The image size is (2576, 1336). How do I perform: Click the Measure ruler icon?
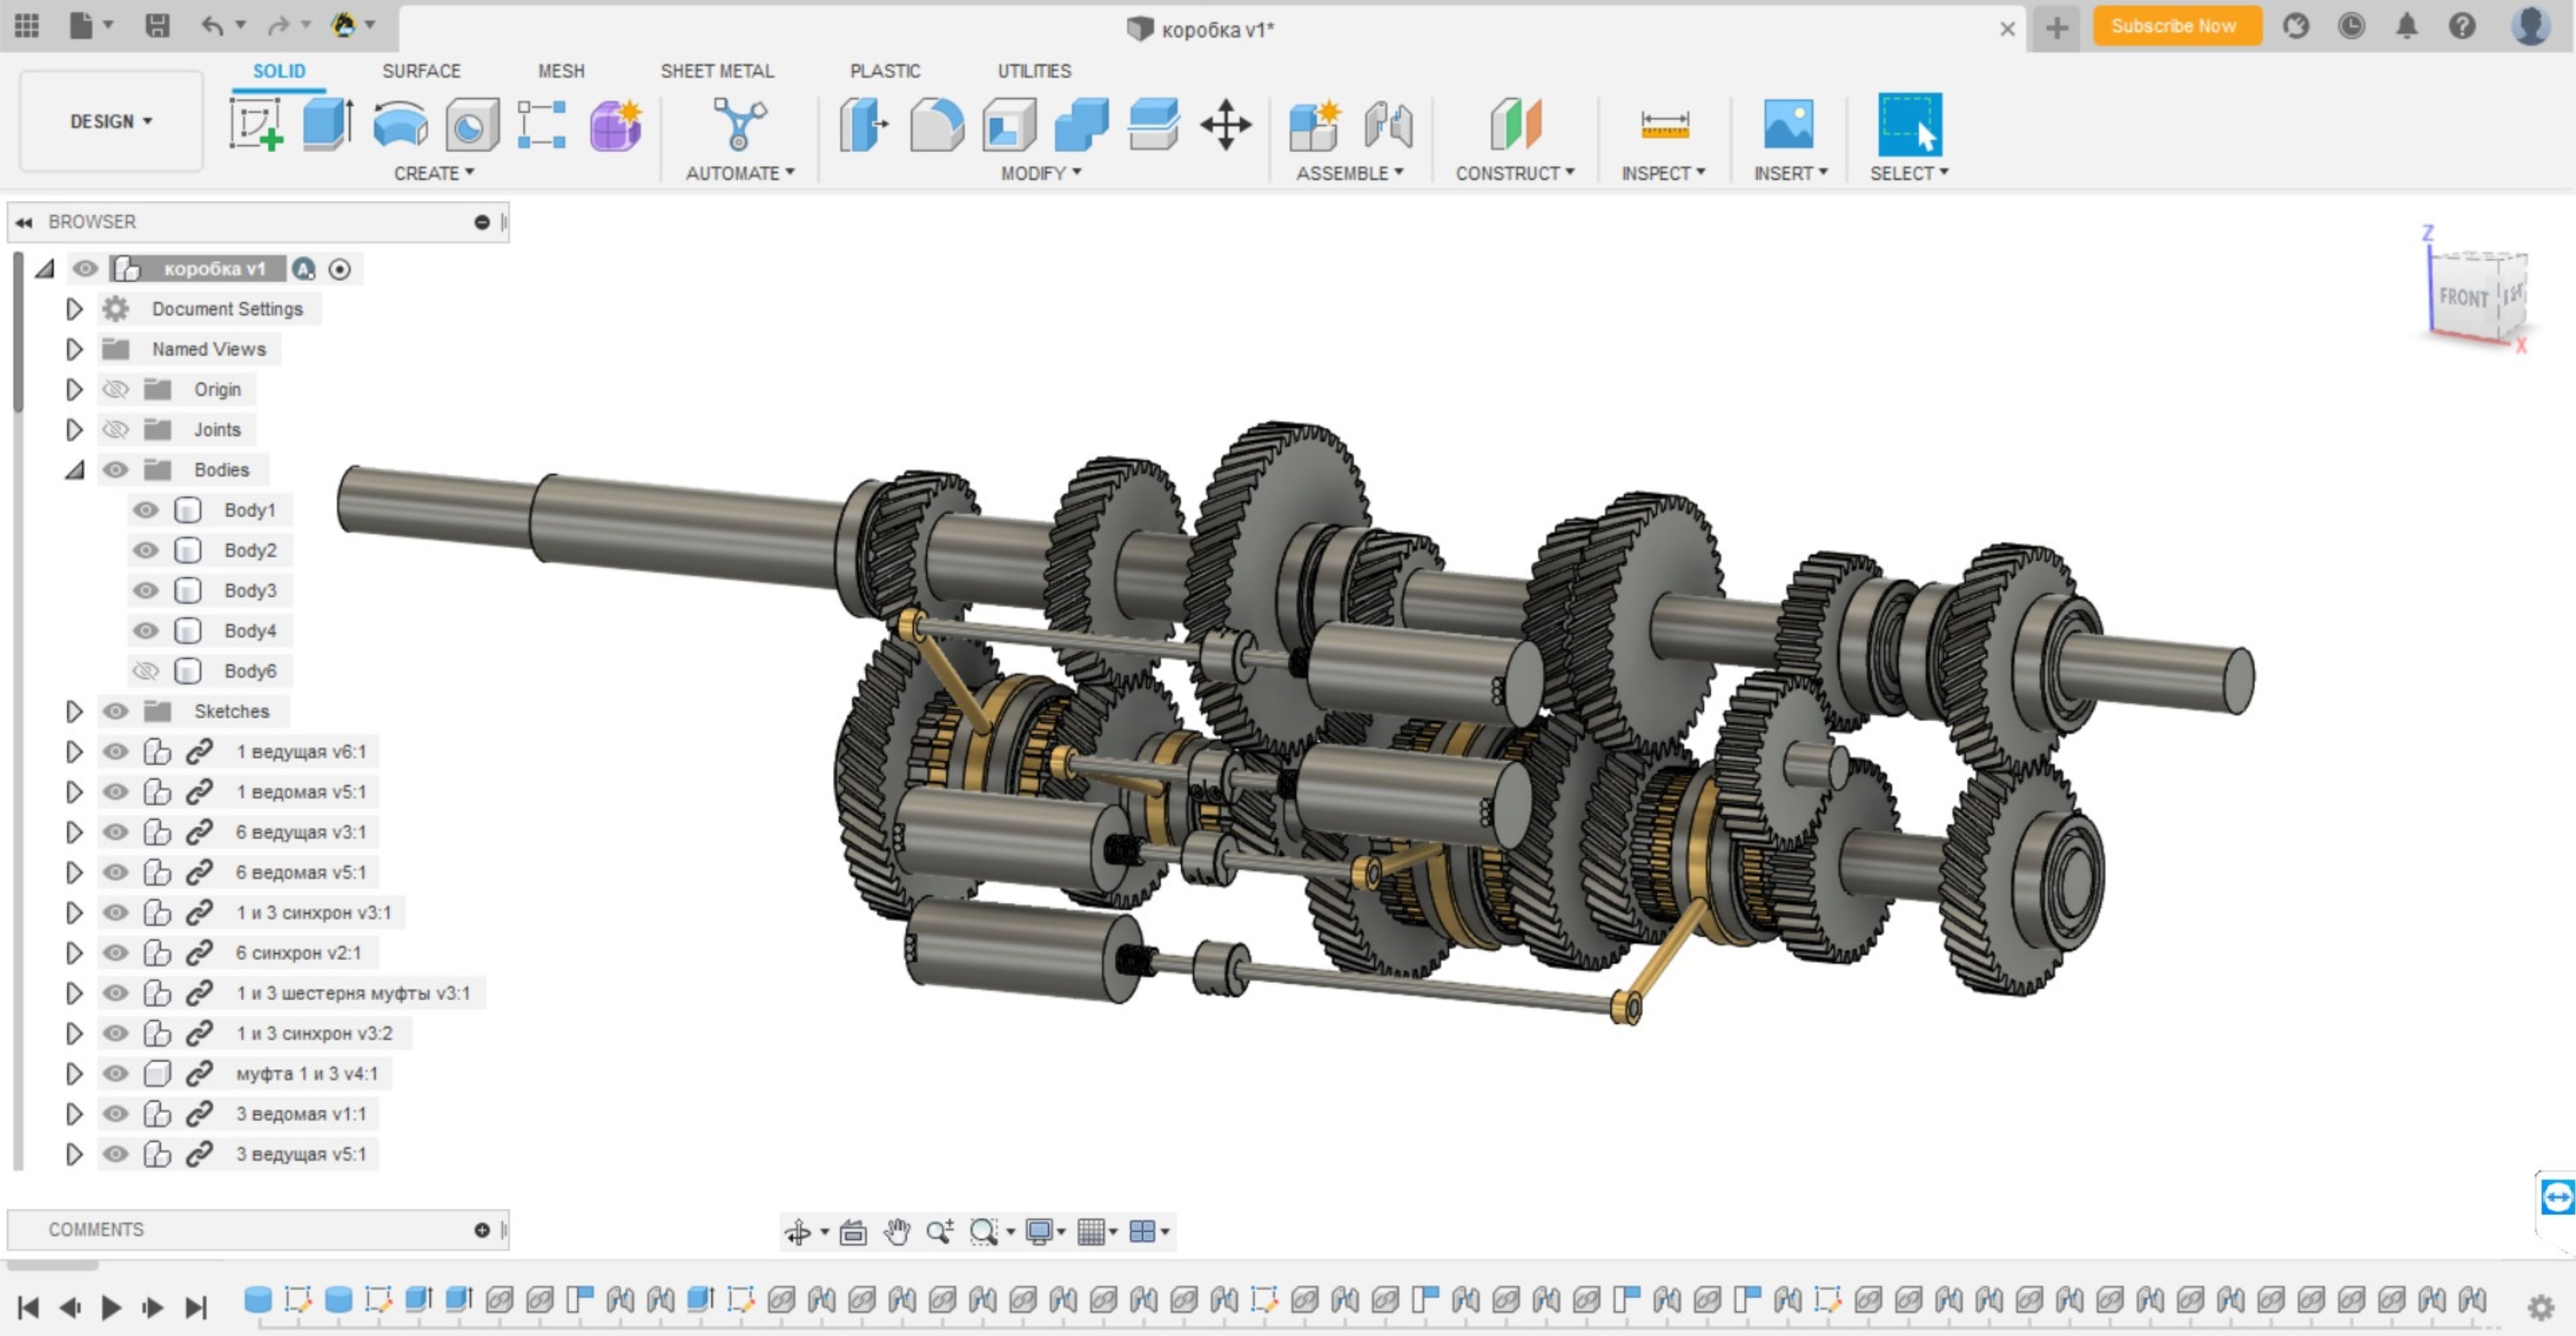coord(1665,125)
